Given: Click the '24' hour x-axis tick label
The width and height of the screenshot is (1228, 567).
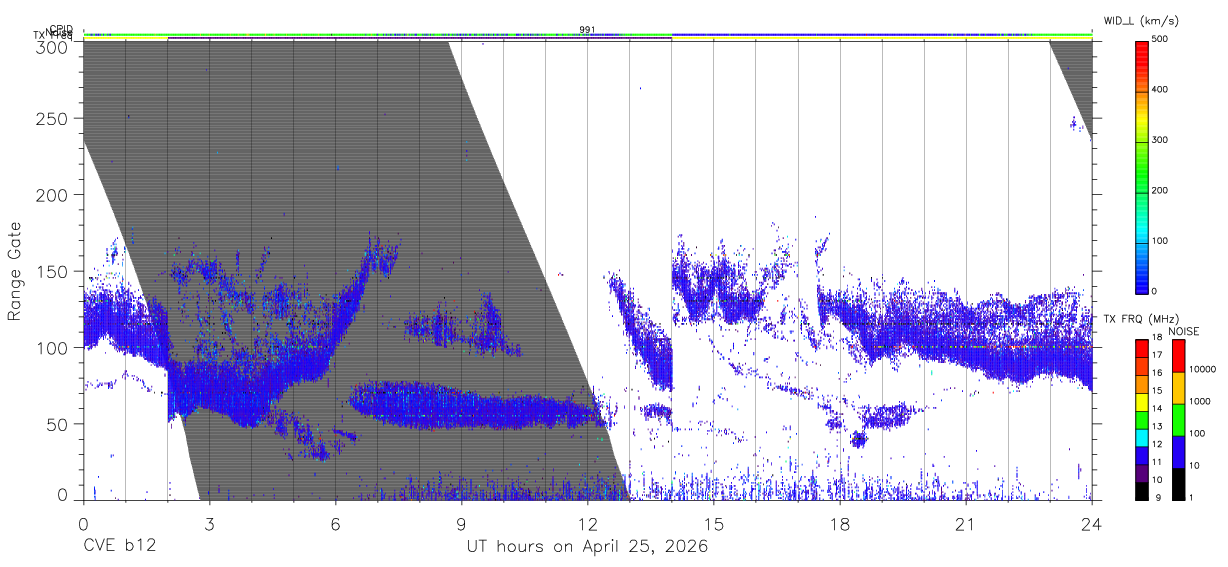Looking at the screenshot, I should tap(1092, 524).
